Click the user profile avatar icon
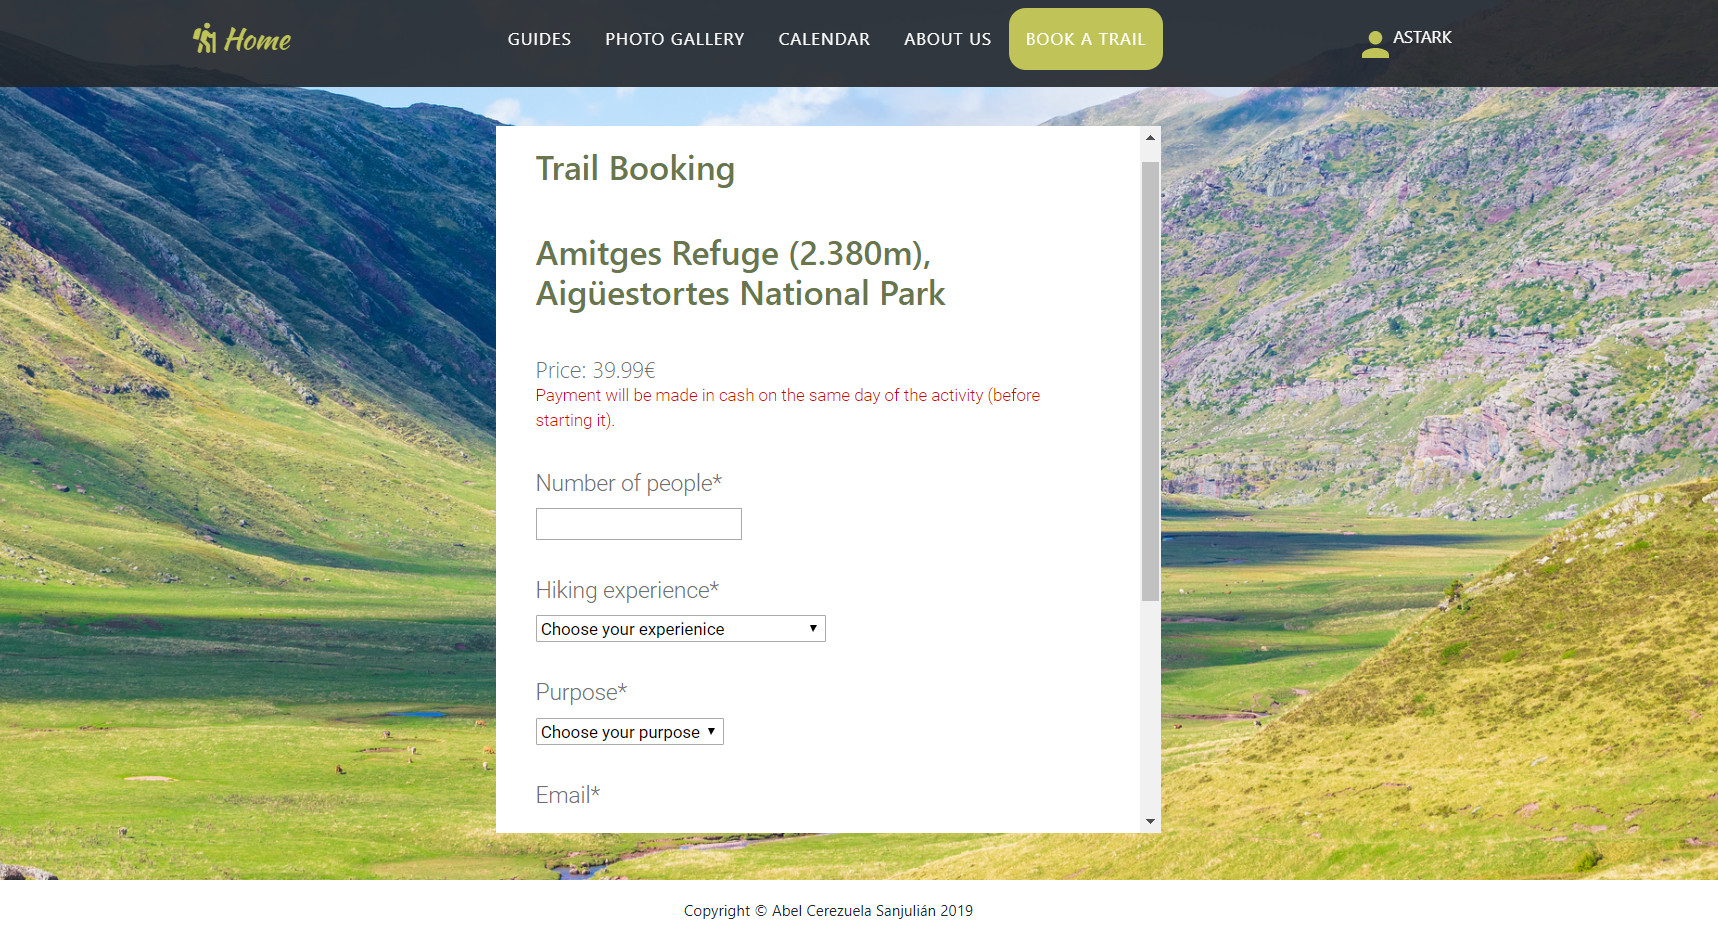The image size is (1718, 942). tap(1375, 44)
